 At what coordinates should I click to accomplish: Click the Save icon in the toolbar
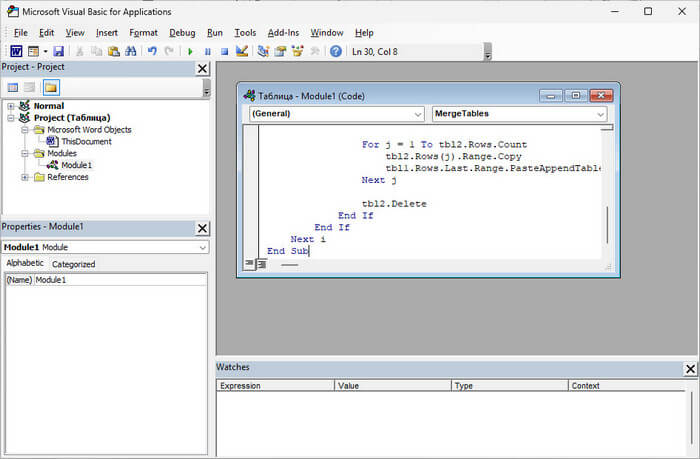[58, 51]
